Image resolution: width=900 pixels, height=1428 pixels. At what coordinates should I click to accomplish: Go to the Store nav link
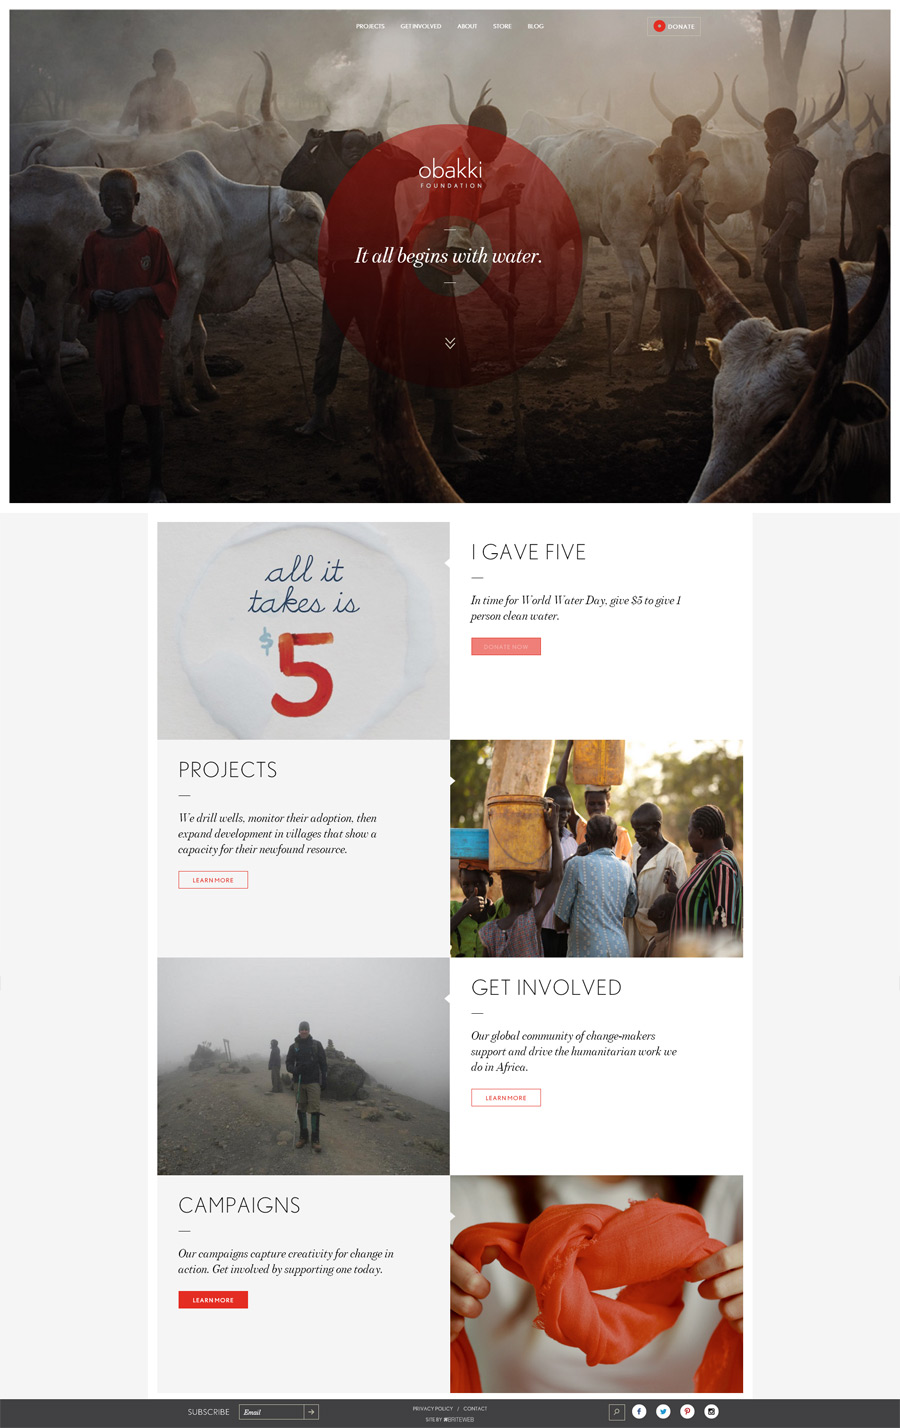coord(502,26)
